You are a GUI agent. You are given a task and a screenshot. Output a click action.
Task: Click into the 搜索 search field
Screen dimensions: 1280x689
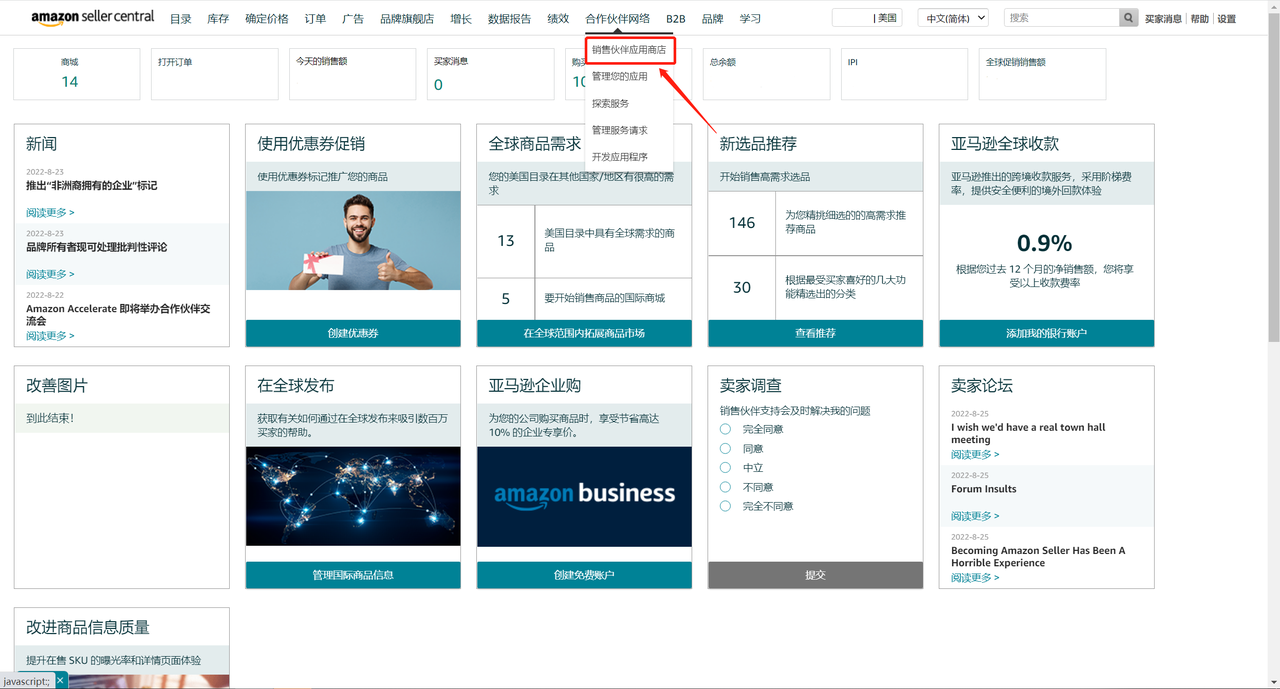[1062, 18]
